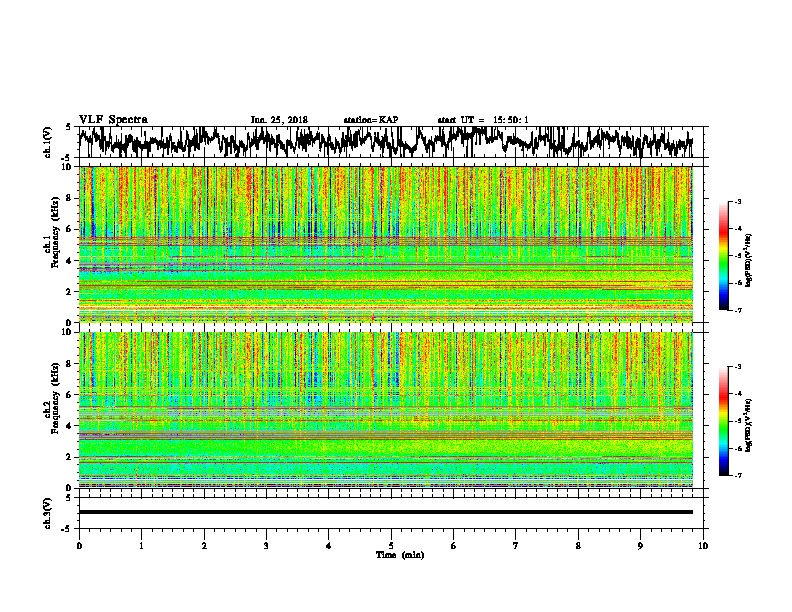Select the "ch.2 Frequency (kHz)" axis label
Viewport: 792px width, 612px height.
53,397
